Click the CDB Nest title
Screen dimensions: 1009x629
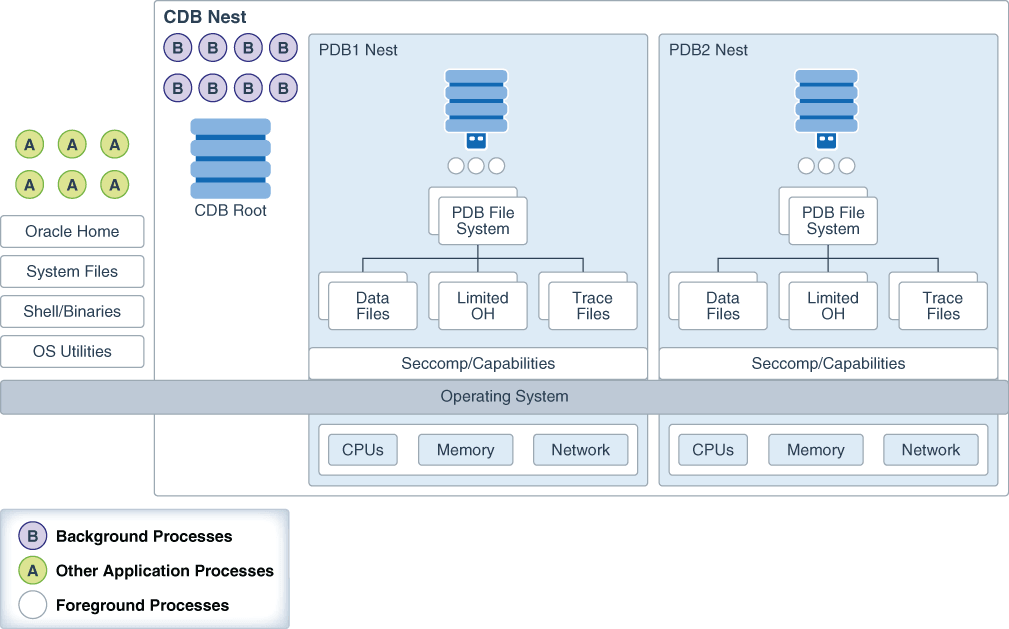coord(205,17)
